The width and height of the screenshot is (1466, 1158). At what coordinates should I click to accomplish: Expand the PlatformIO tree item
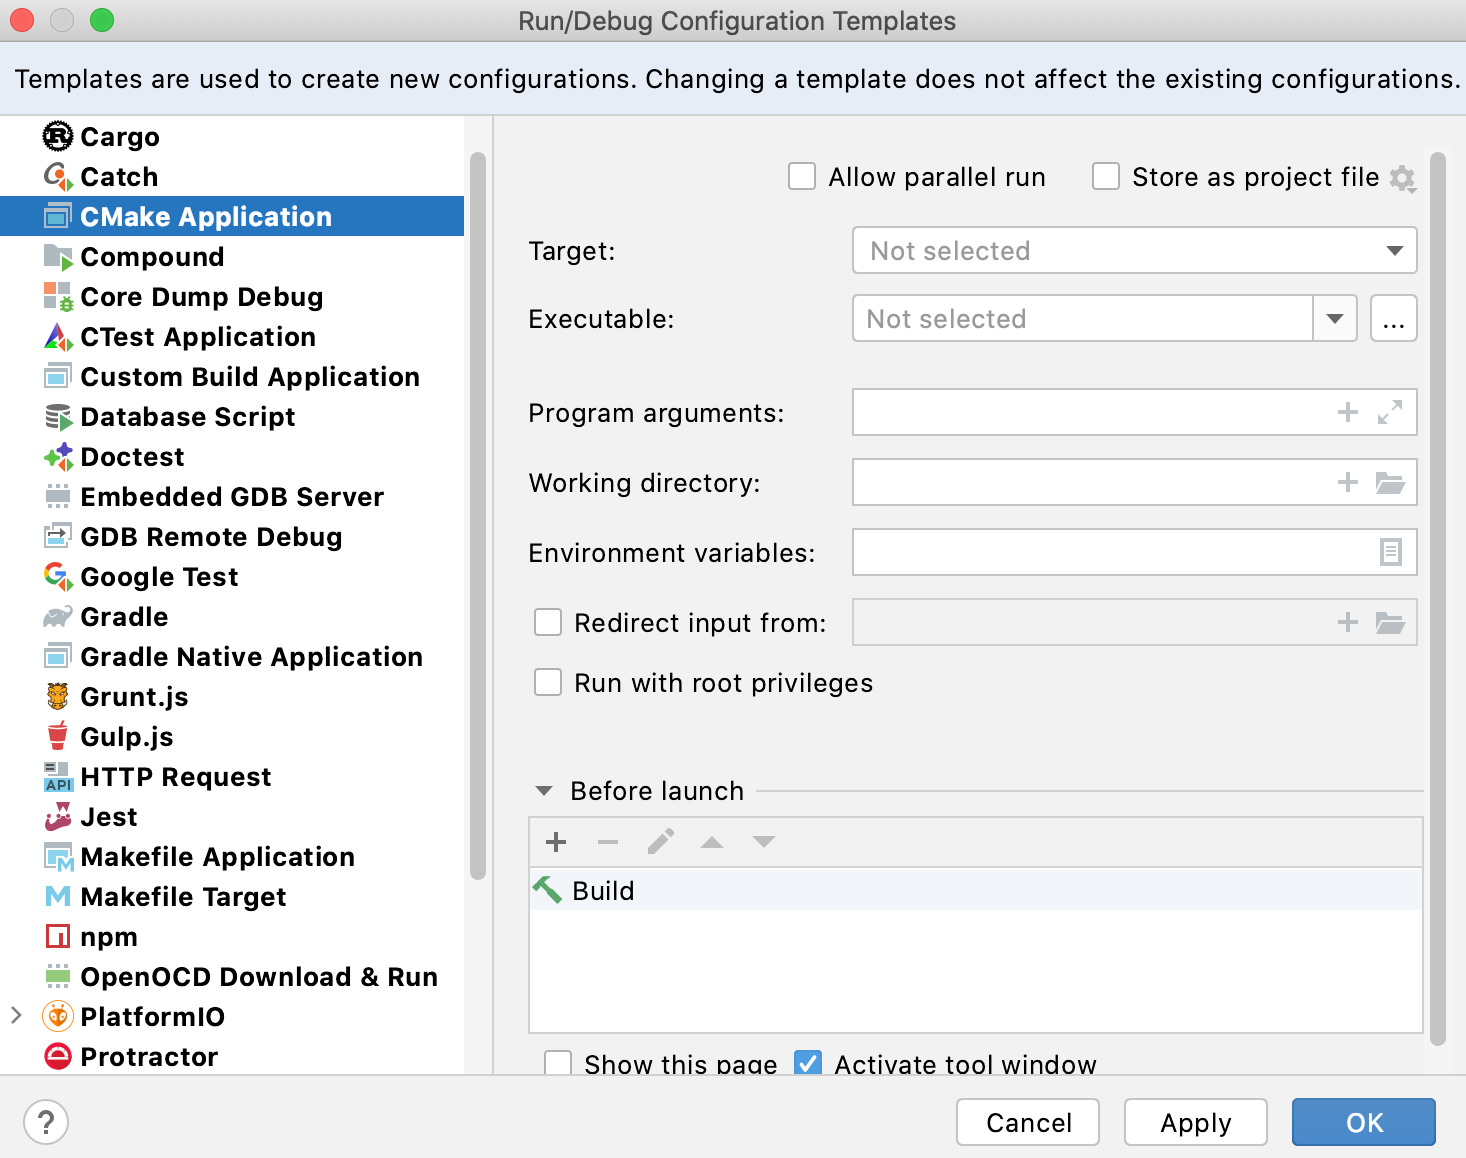point(16,1016)
